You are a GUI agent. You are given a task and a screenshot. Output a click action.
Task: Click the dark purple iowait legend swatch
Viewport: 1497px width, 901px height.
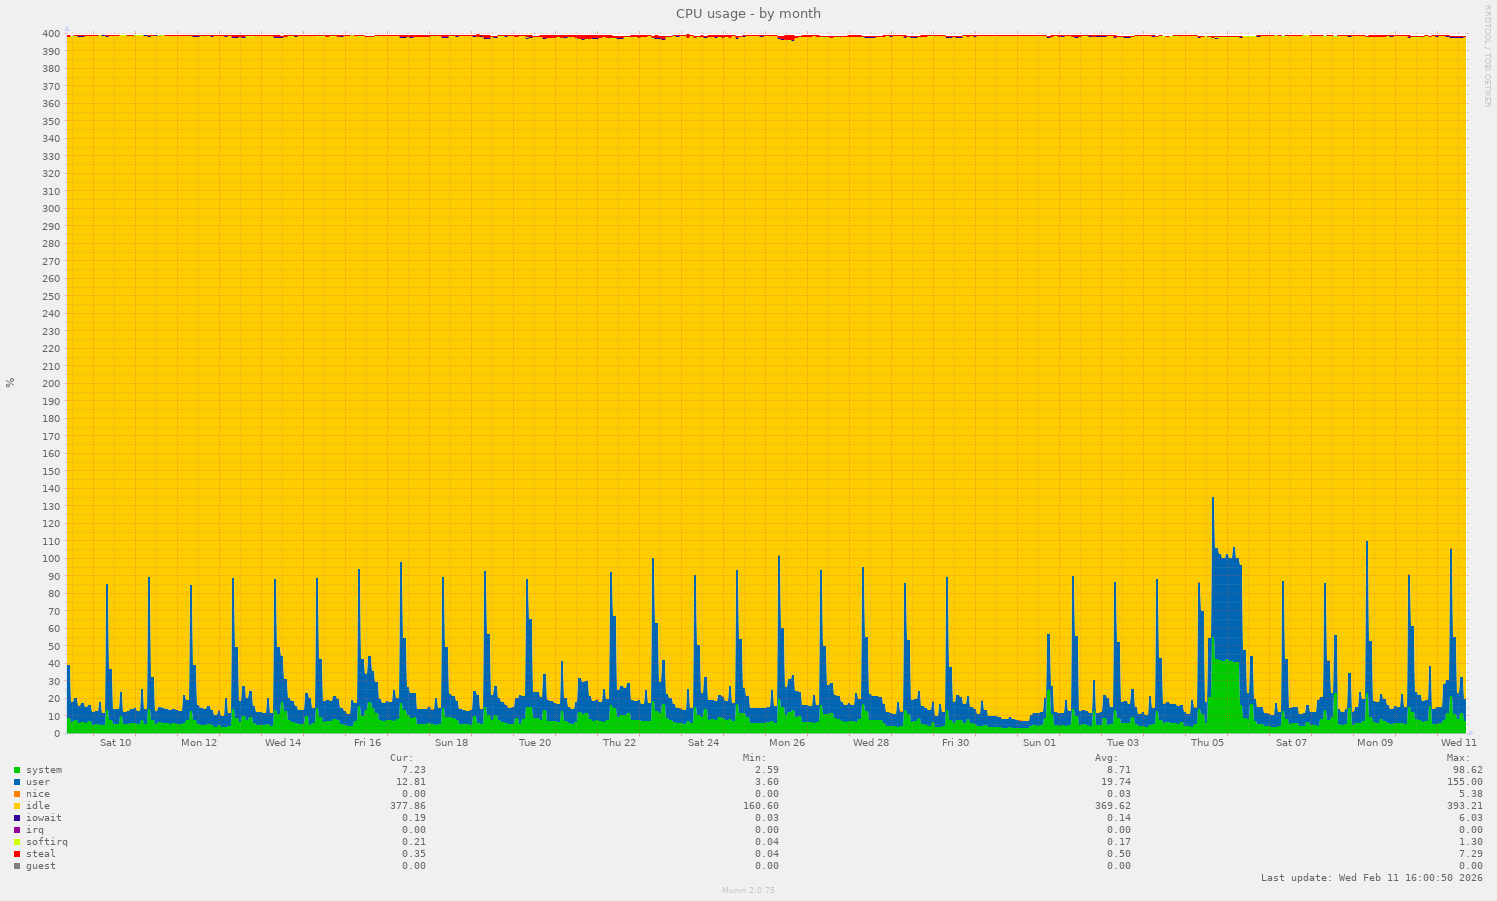click(x=15, y=818)
